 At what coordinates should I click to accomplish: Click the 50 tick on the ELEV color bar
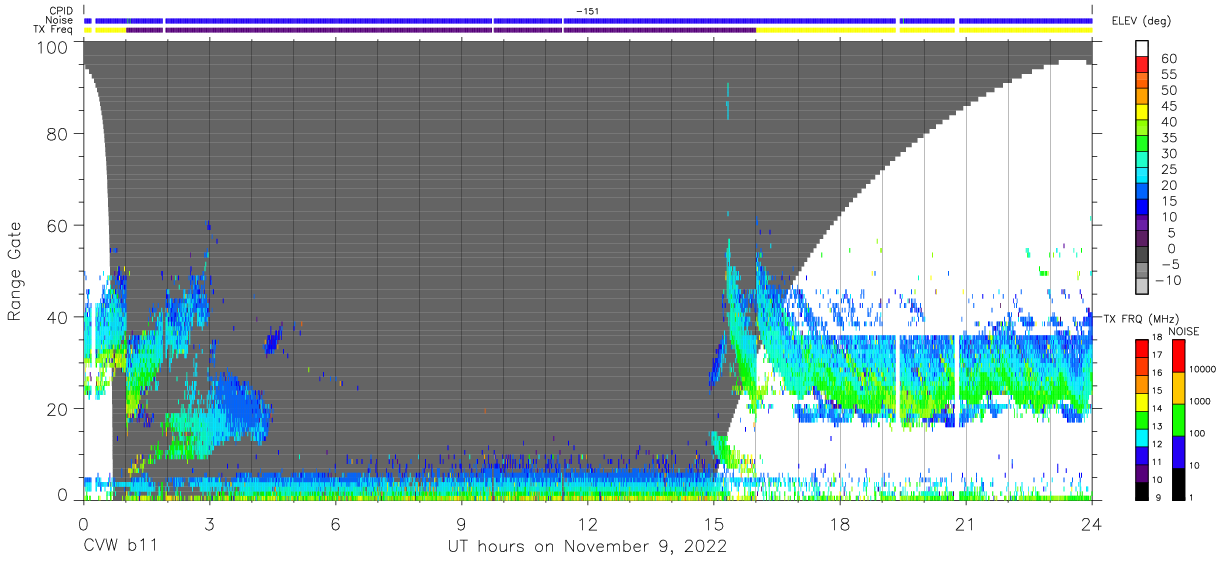(1168, 90)
